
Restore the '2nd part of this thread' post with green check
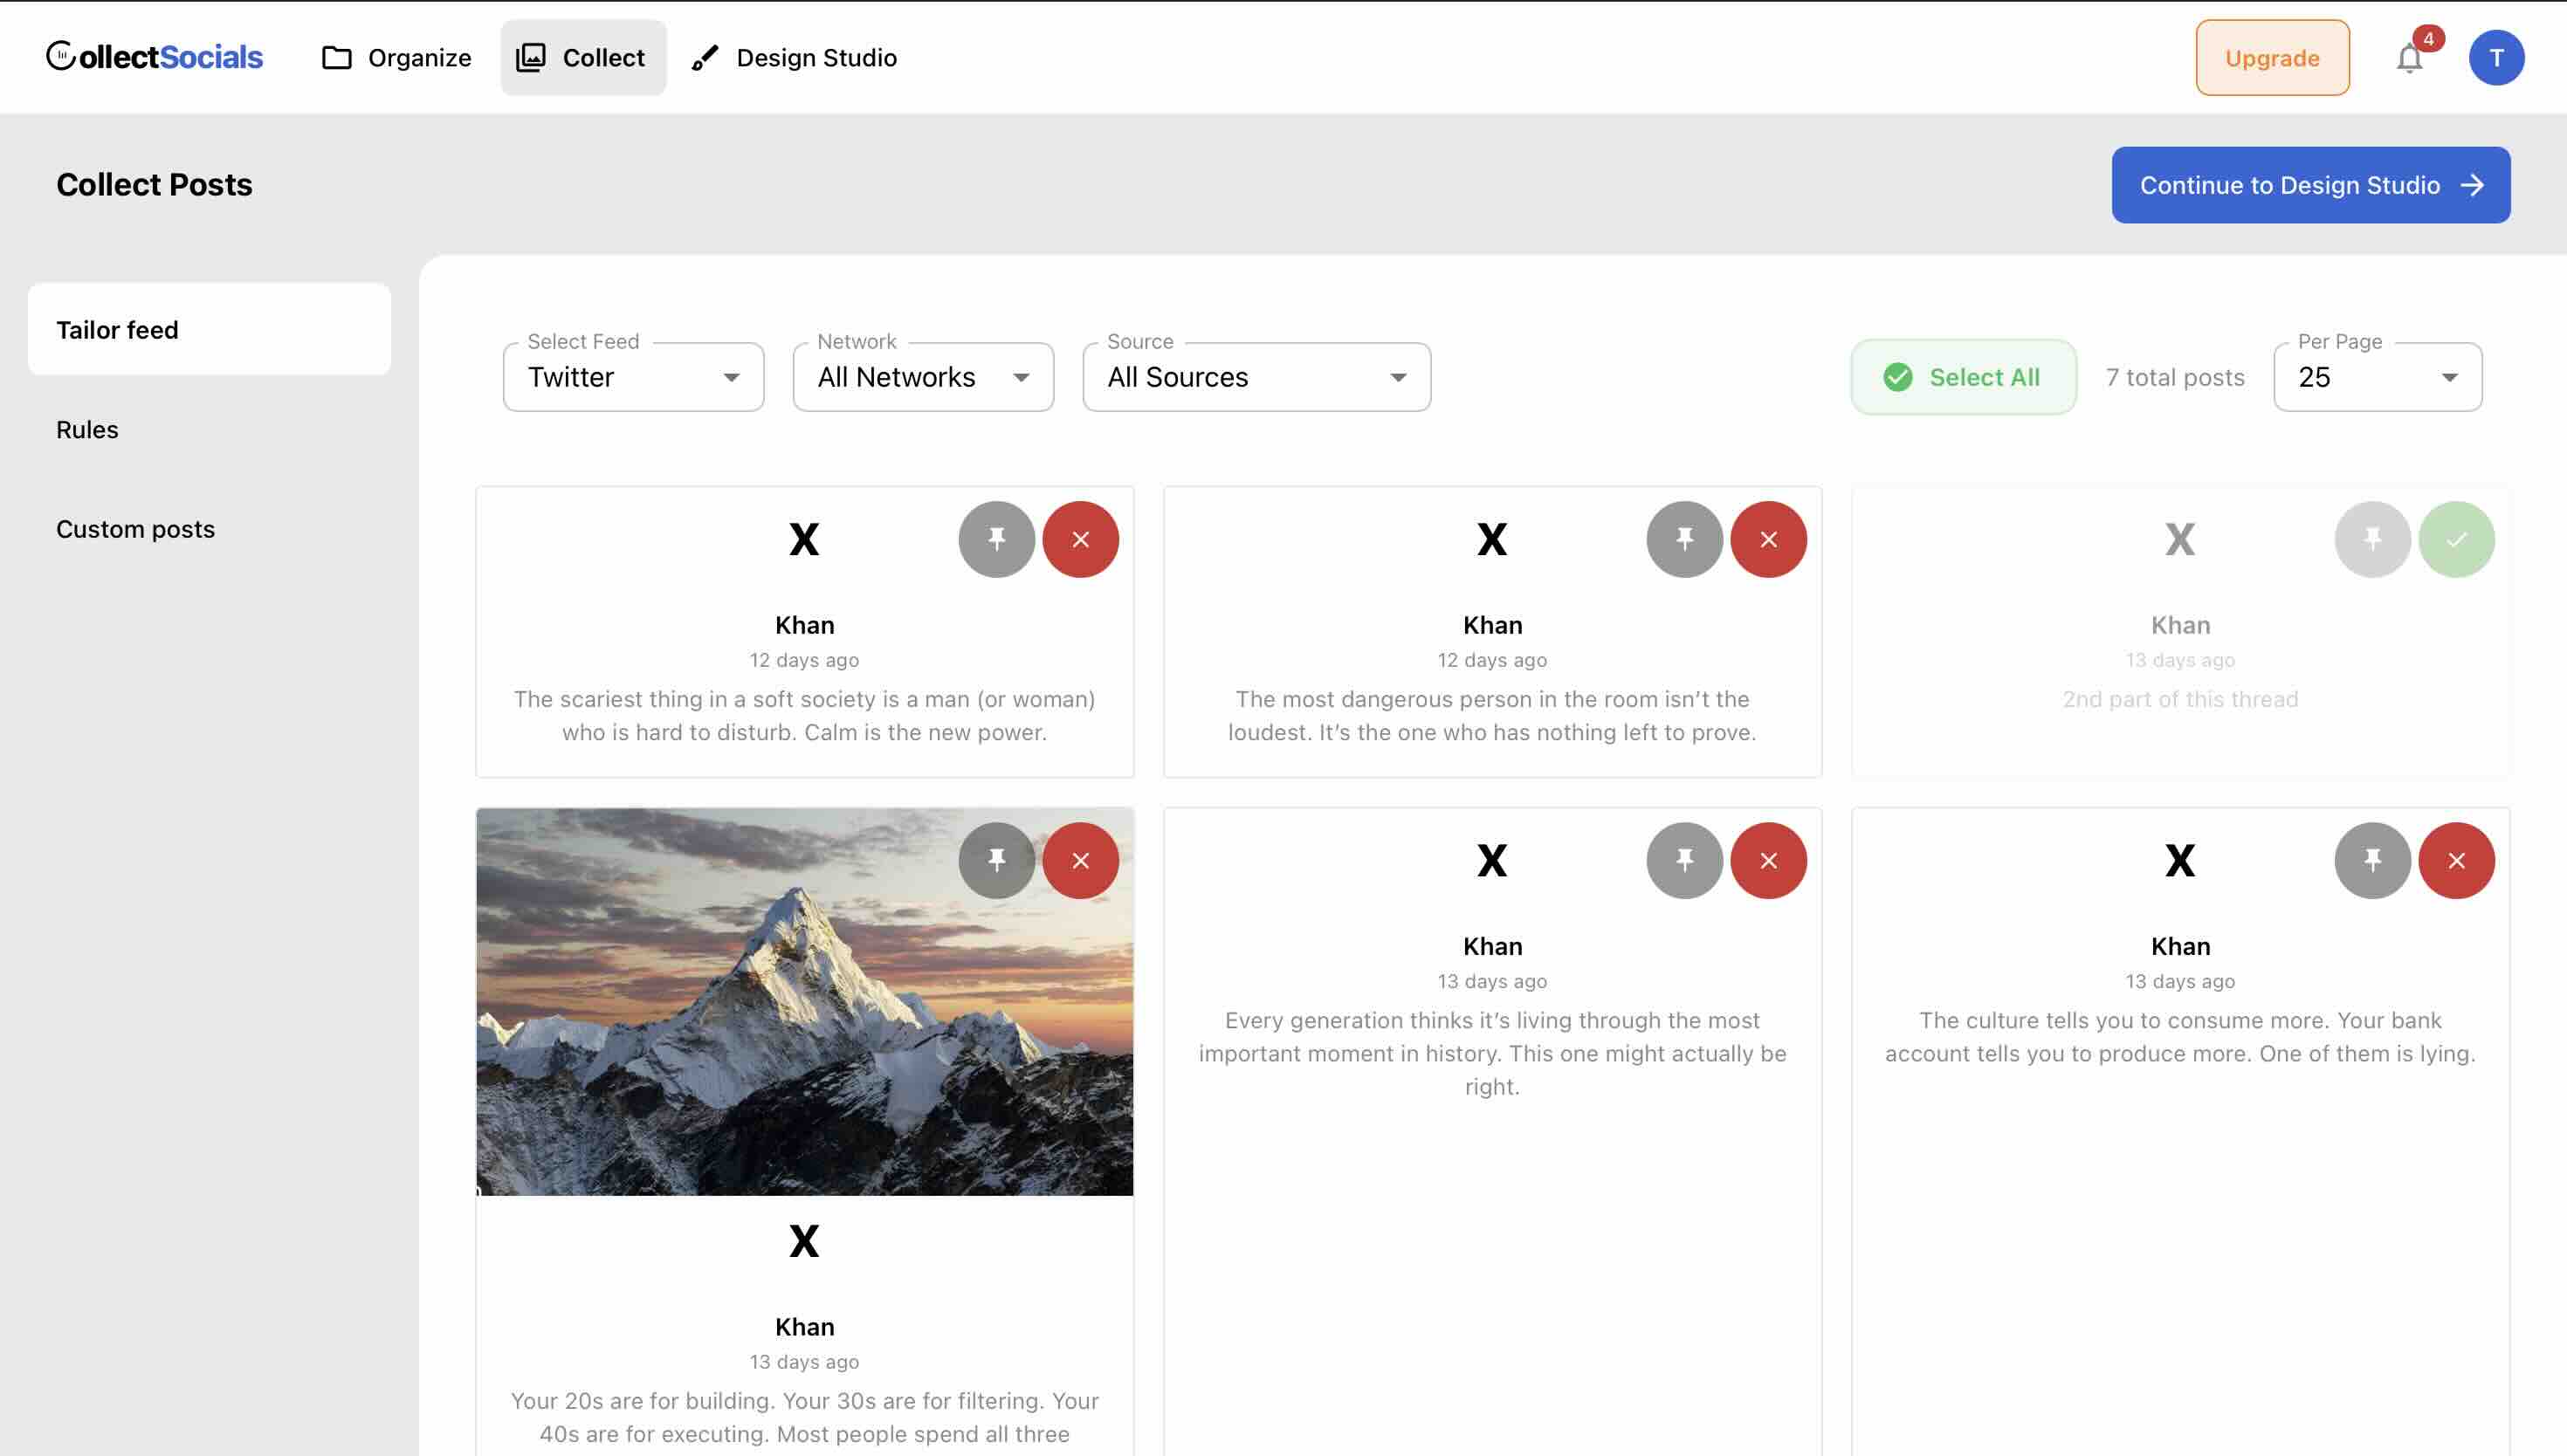click(x=2456, y=539)
